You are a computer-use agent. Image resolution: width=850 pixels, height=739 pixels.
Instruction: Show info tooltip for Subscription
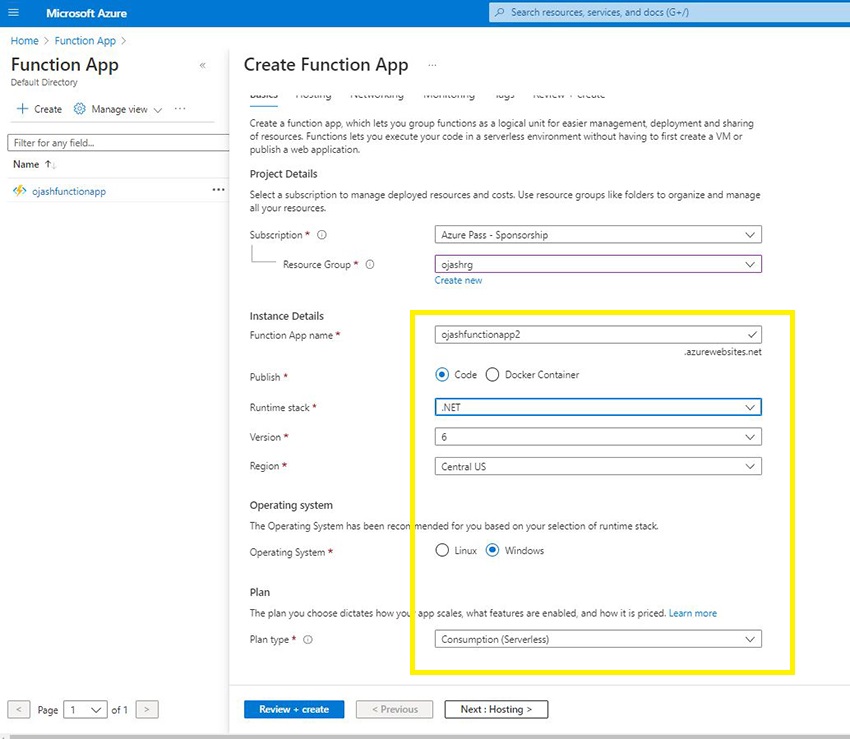pos(322,235)
